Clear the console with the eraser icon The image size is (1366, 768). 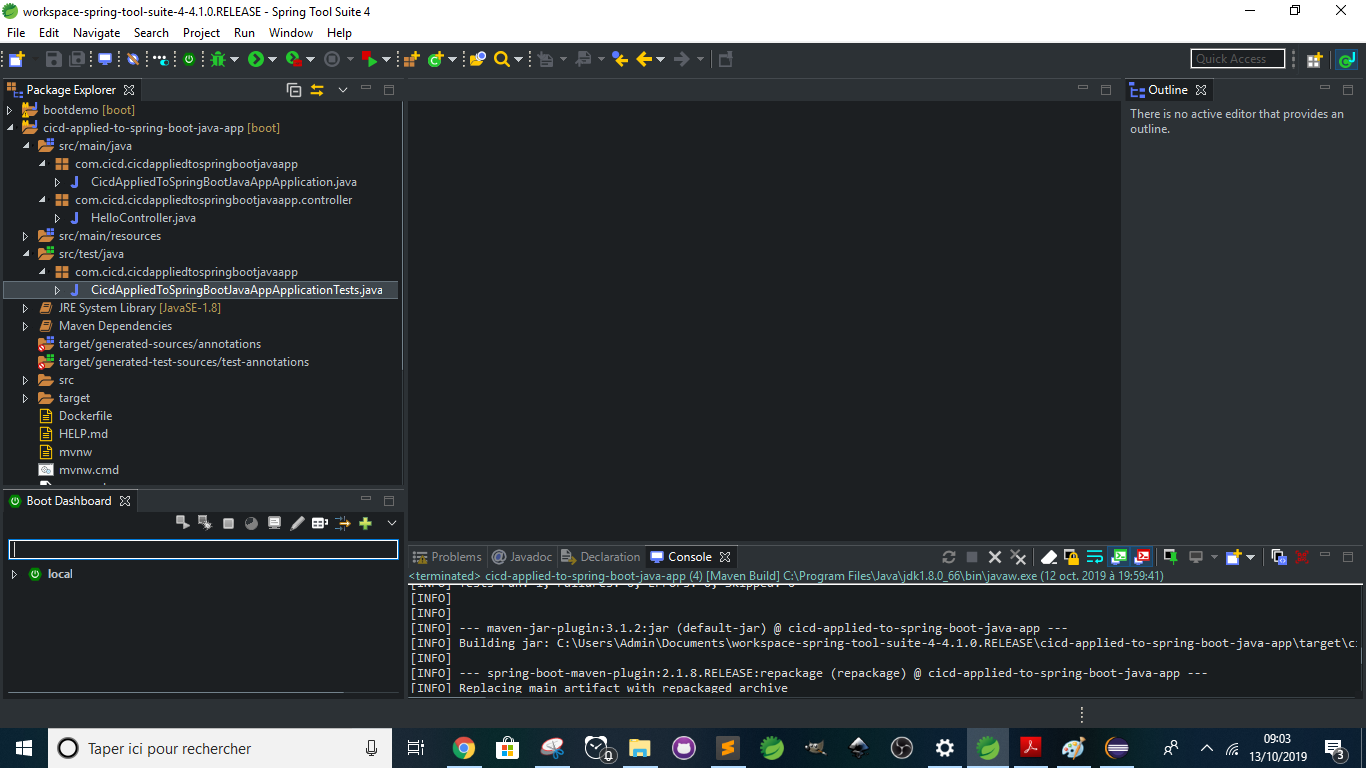[1048, 557]
